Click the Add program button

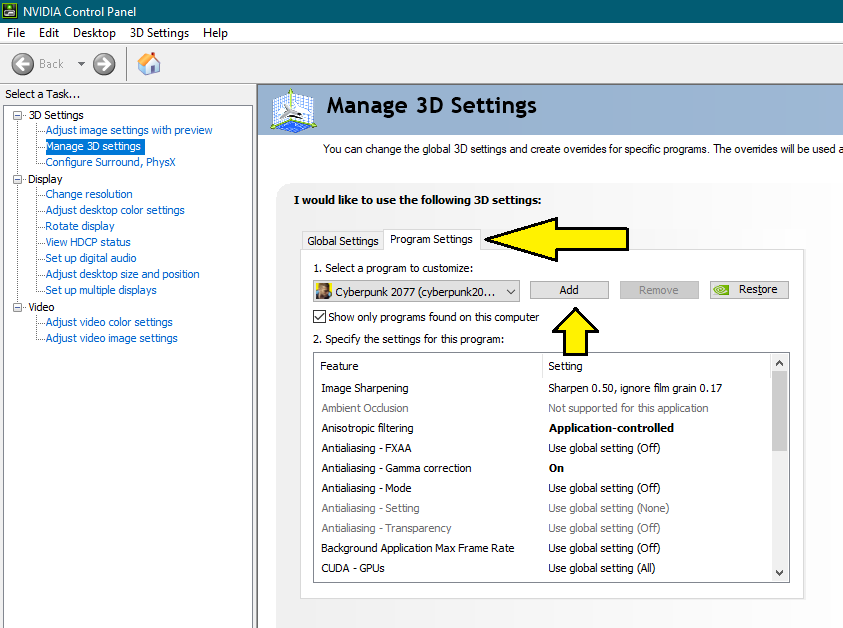click(569, 290)
